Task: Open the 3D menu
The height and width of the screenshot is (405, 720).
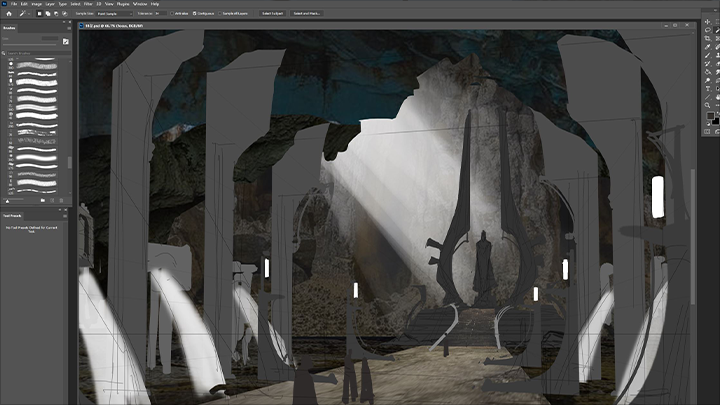Action: click(99, 4)
